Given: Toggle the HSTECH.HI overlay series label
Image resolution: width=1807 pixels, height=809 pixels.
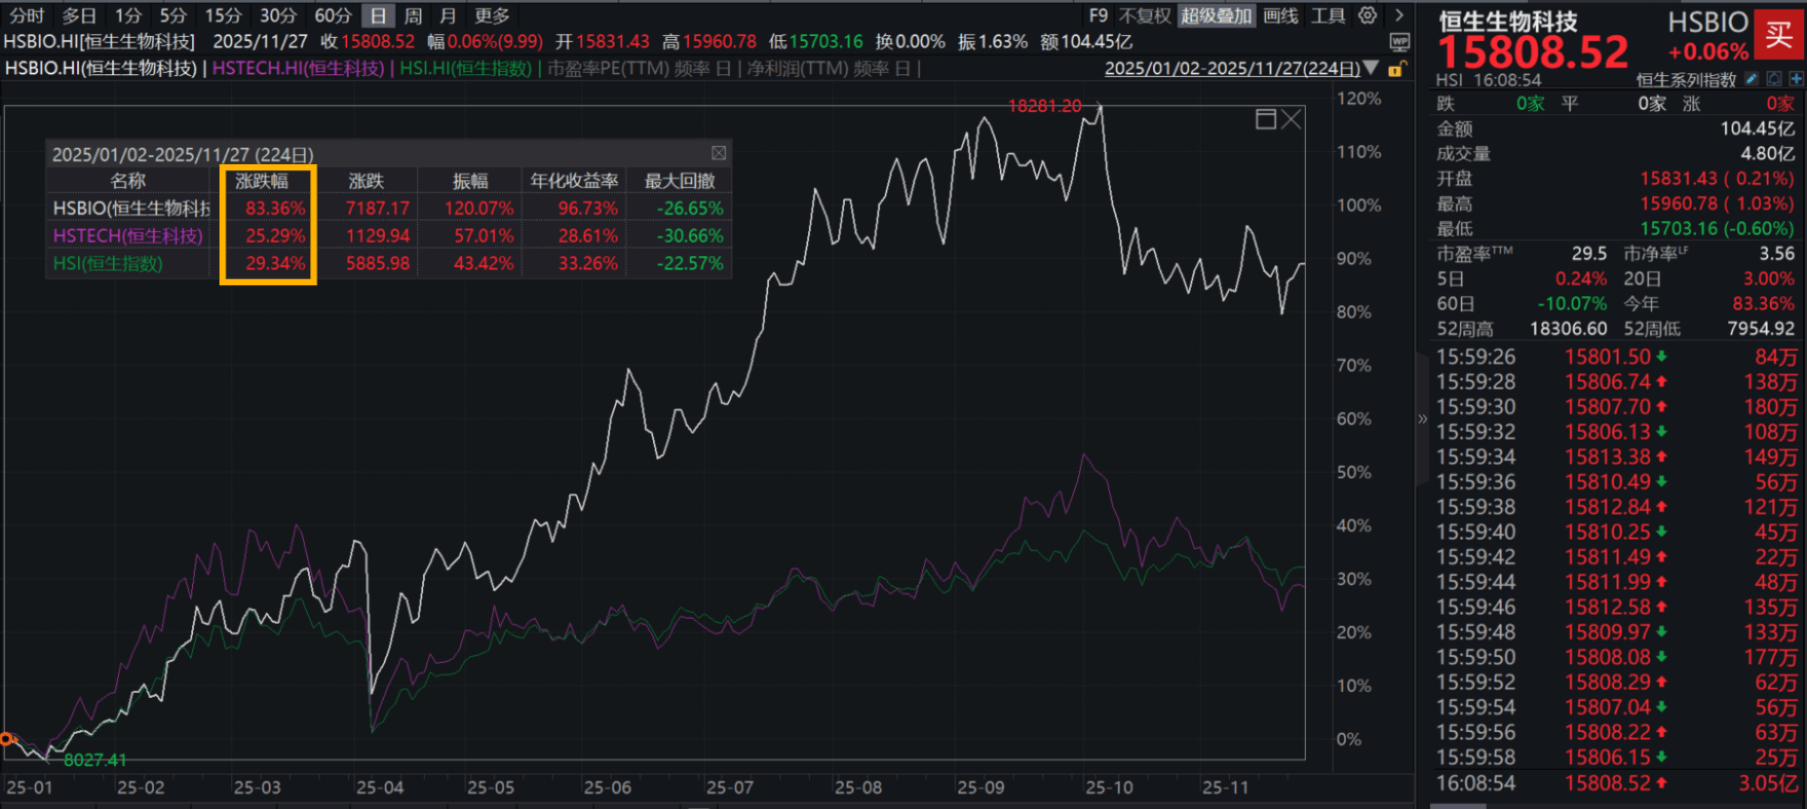Looking at the screenshot, I should (x=297, y=68).
